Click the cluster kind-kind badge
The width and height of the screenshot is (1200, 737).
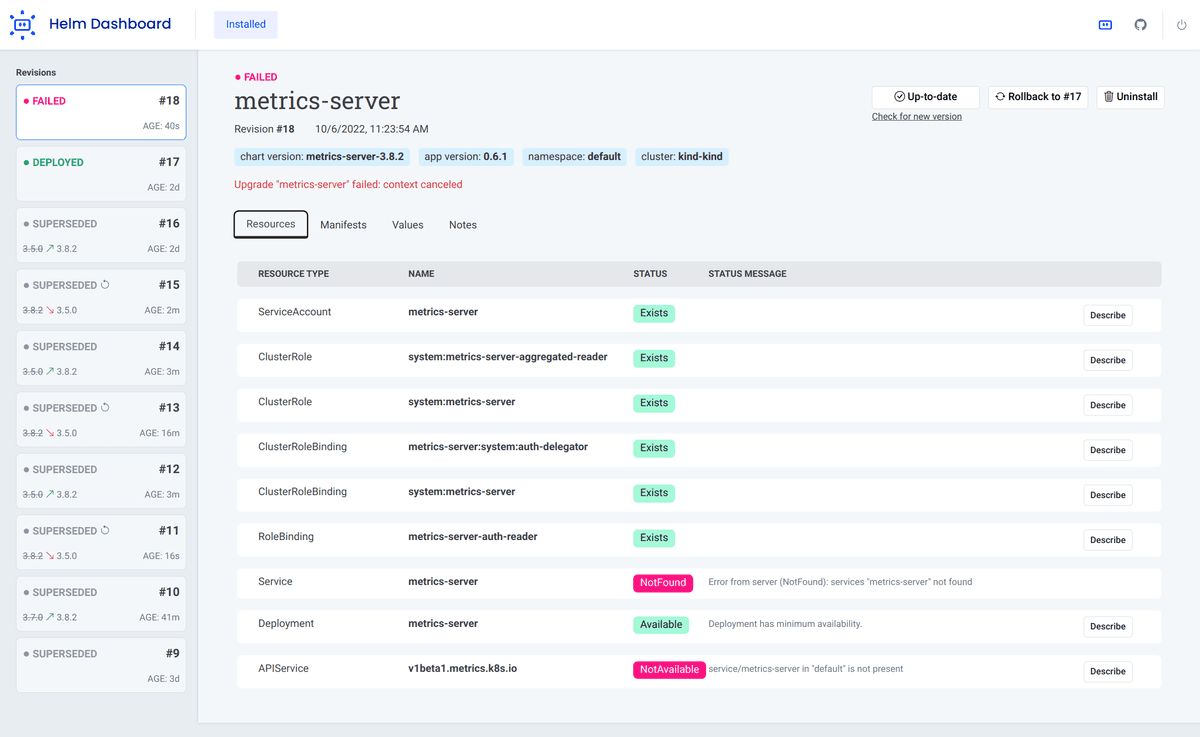[682, 157]
